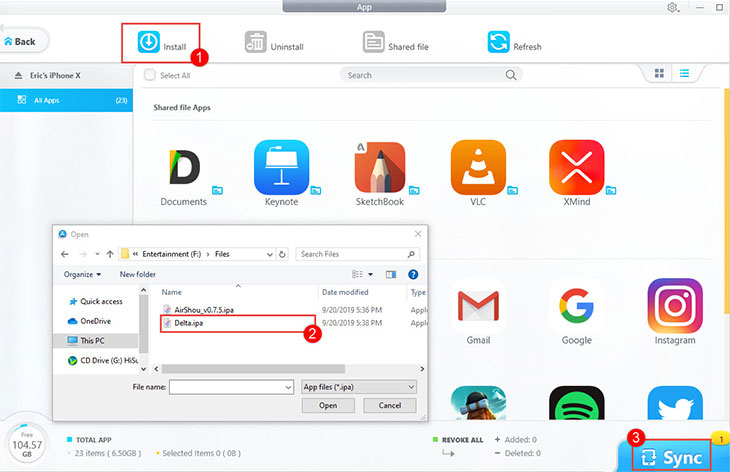Screen dimensions: 730x472
Task: Open dialog Help icon
Action: 413,274
